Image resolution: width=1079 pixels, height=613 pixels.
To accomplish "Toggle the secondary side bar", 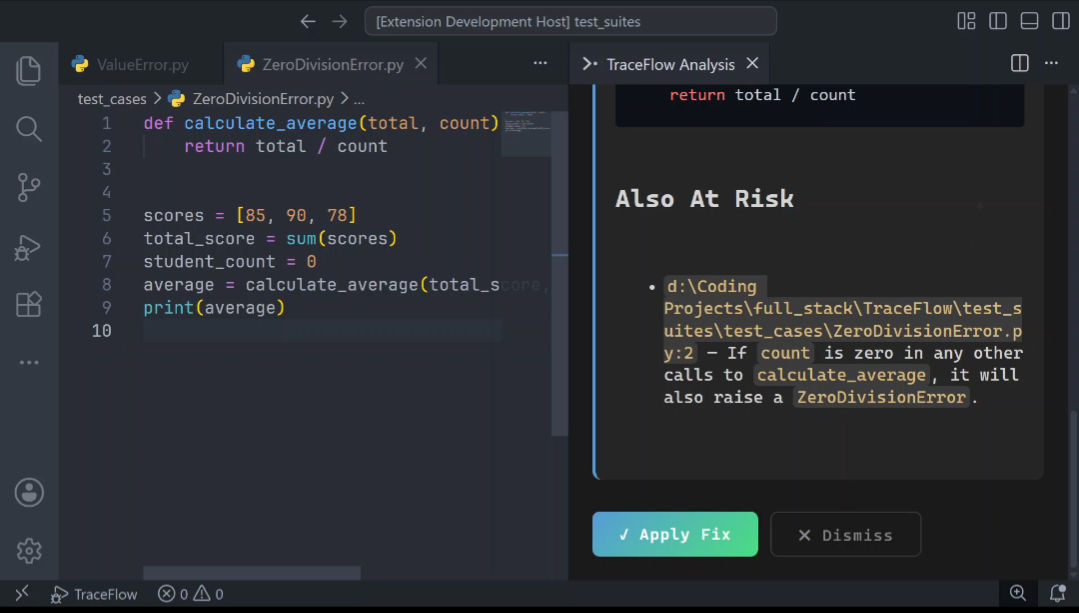I will 1061,21.
